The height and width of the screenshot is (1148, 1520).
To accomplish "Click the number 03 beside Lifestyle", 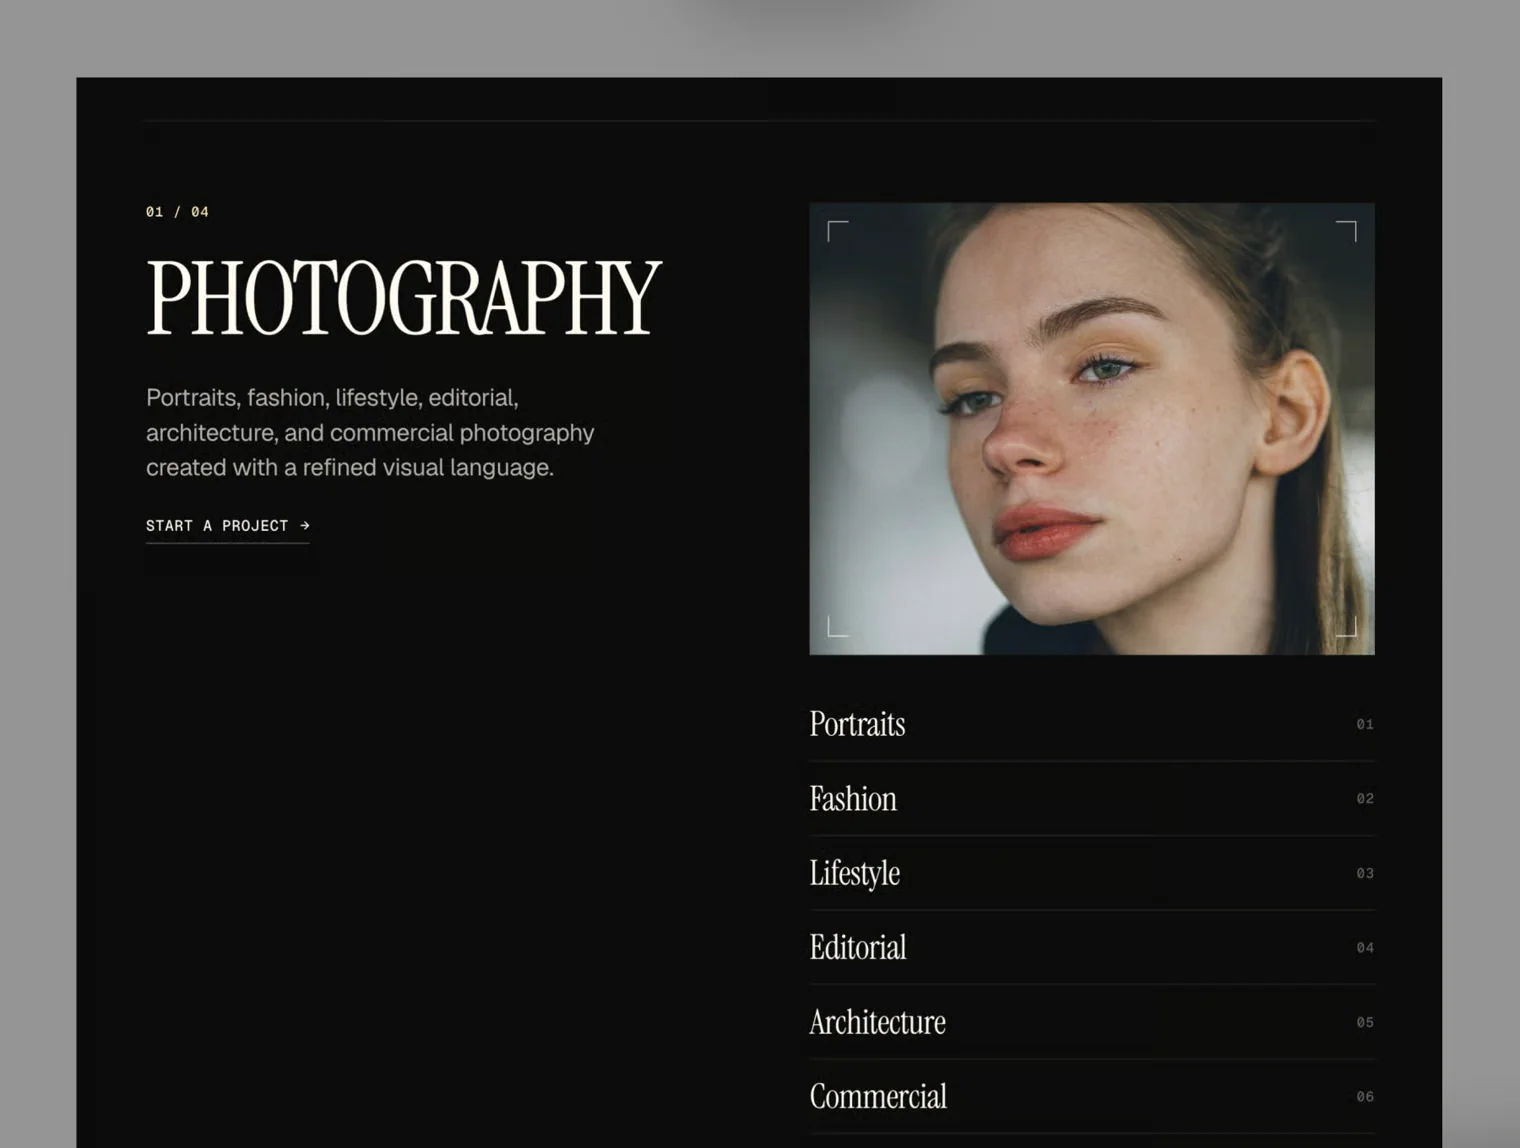I will tap(1365, 873).
